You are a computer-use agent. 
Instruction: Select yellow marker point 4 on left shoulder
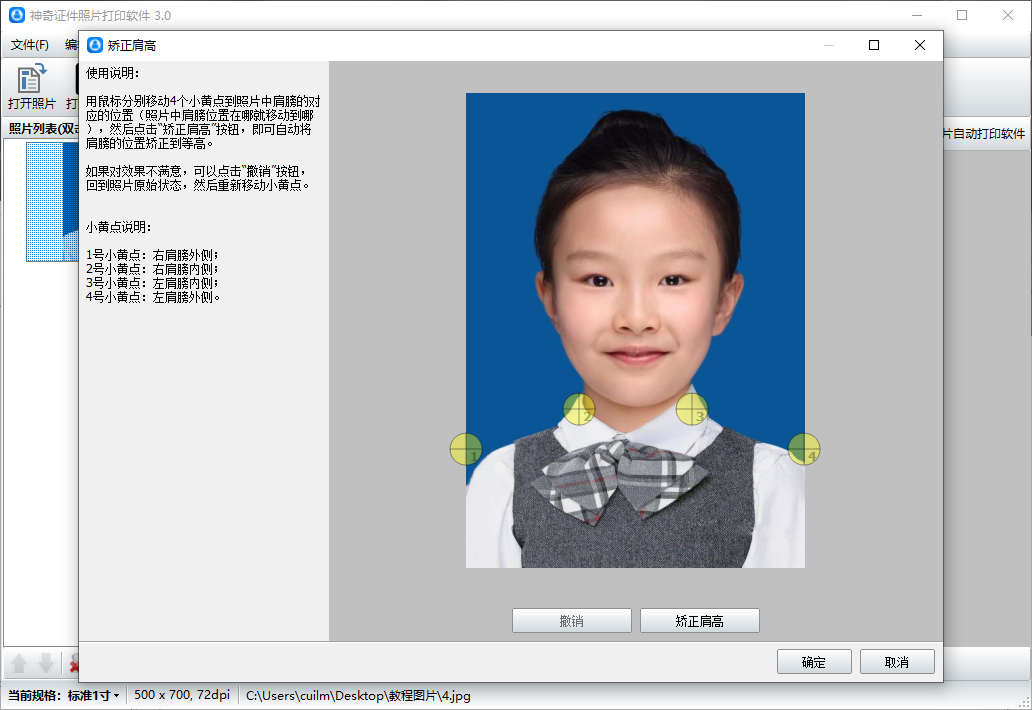(804, 450)
